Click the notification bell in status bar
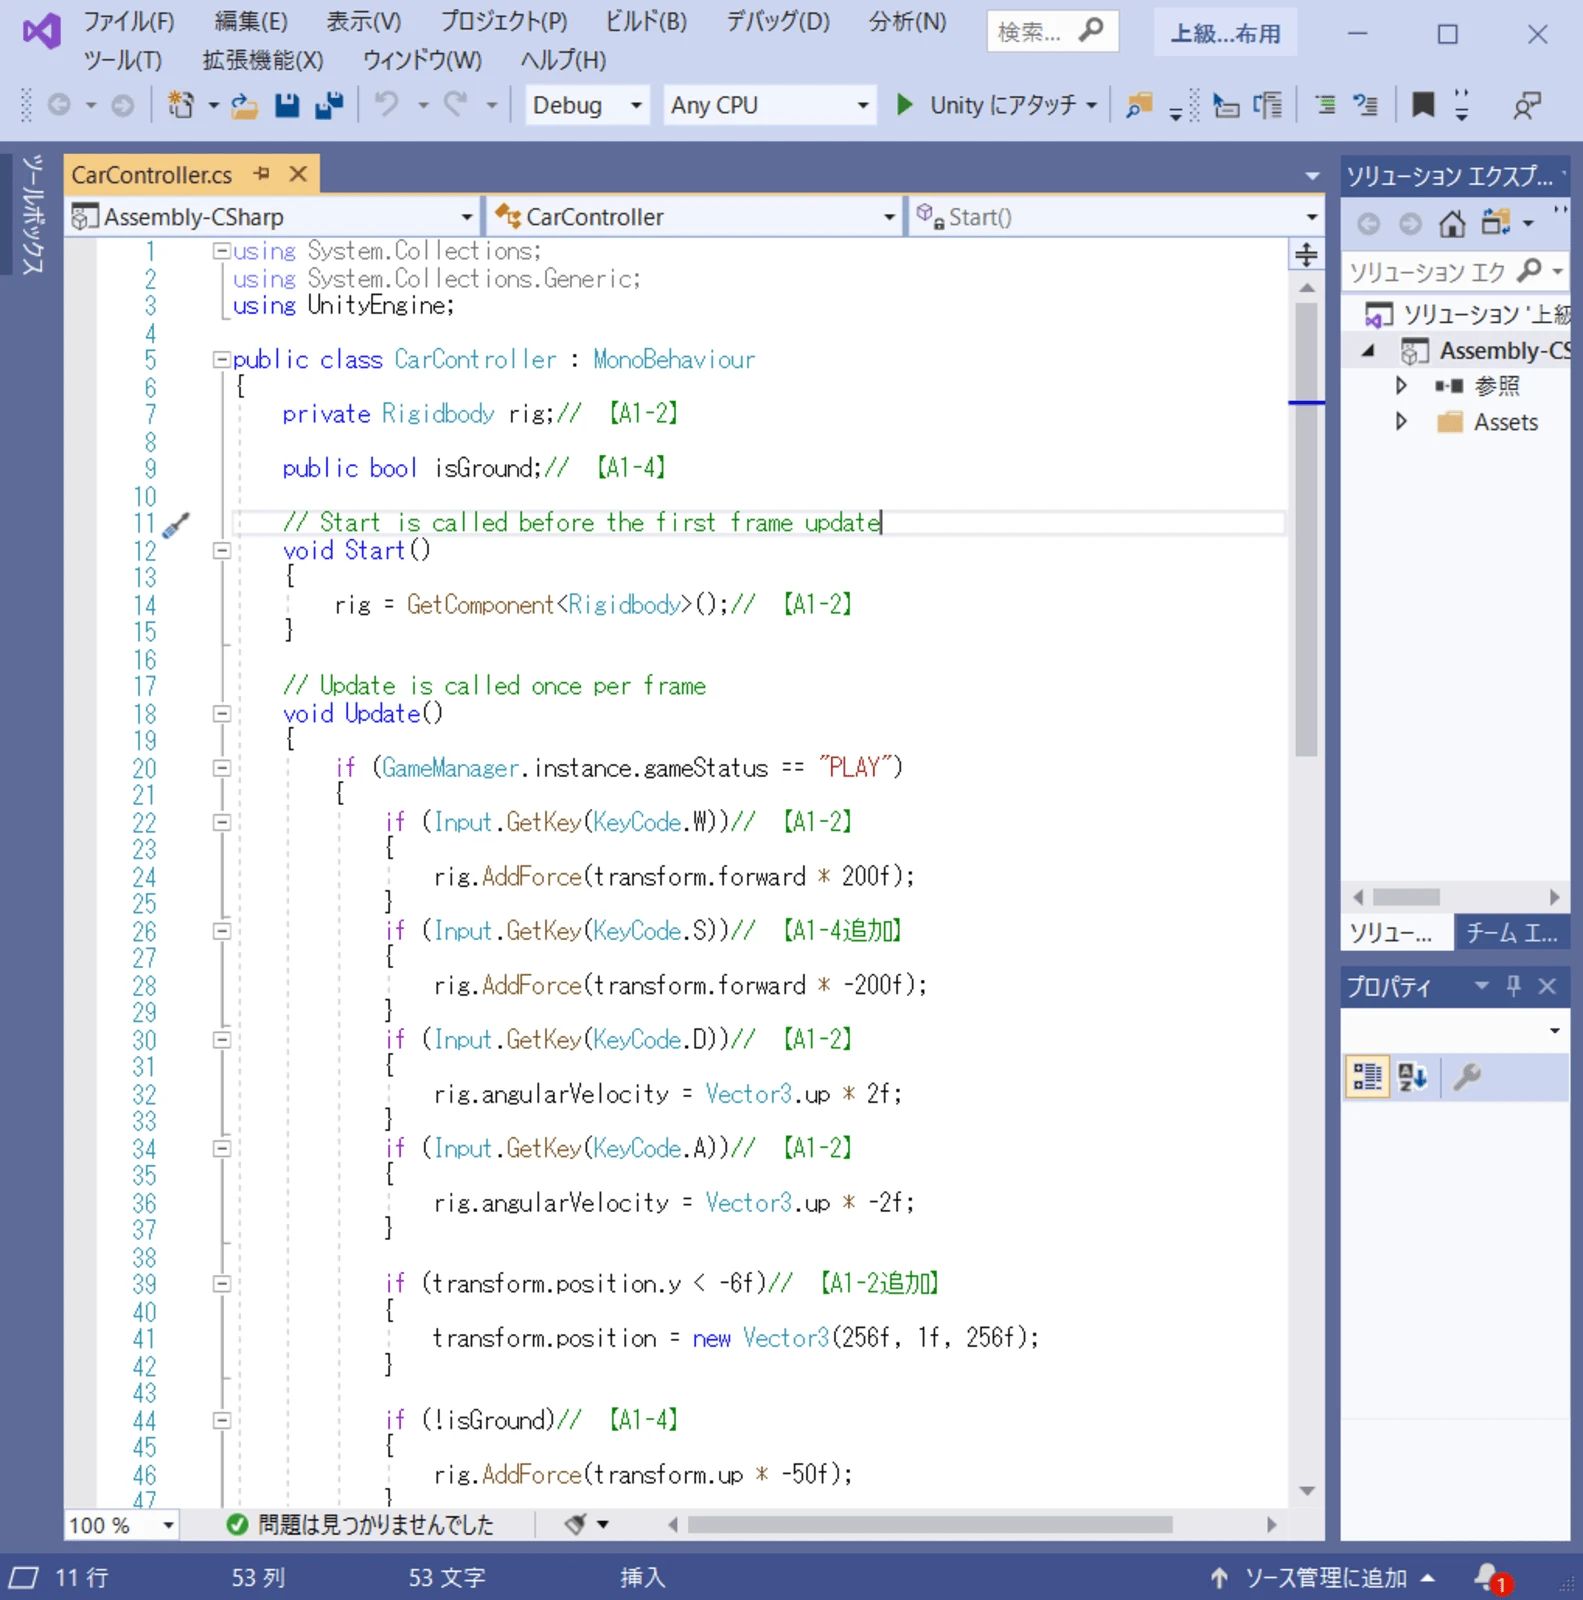This screenshot has width=1583, height=1600. [x=1488, y=1577]
